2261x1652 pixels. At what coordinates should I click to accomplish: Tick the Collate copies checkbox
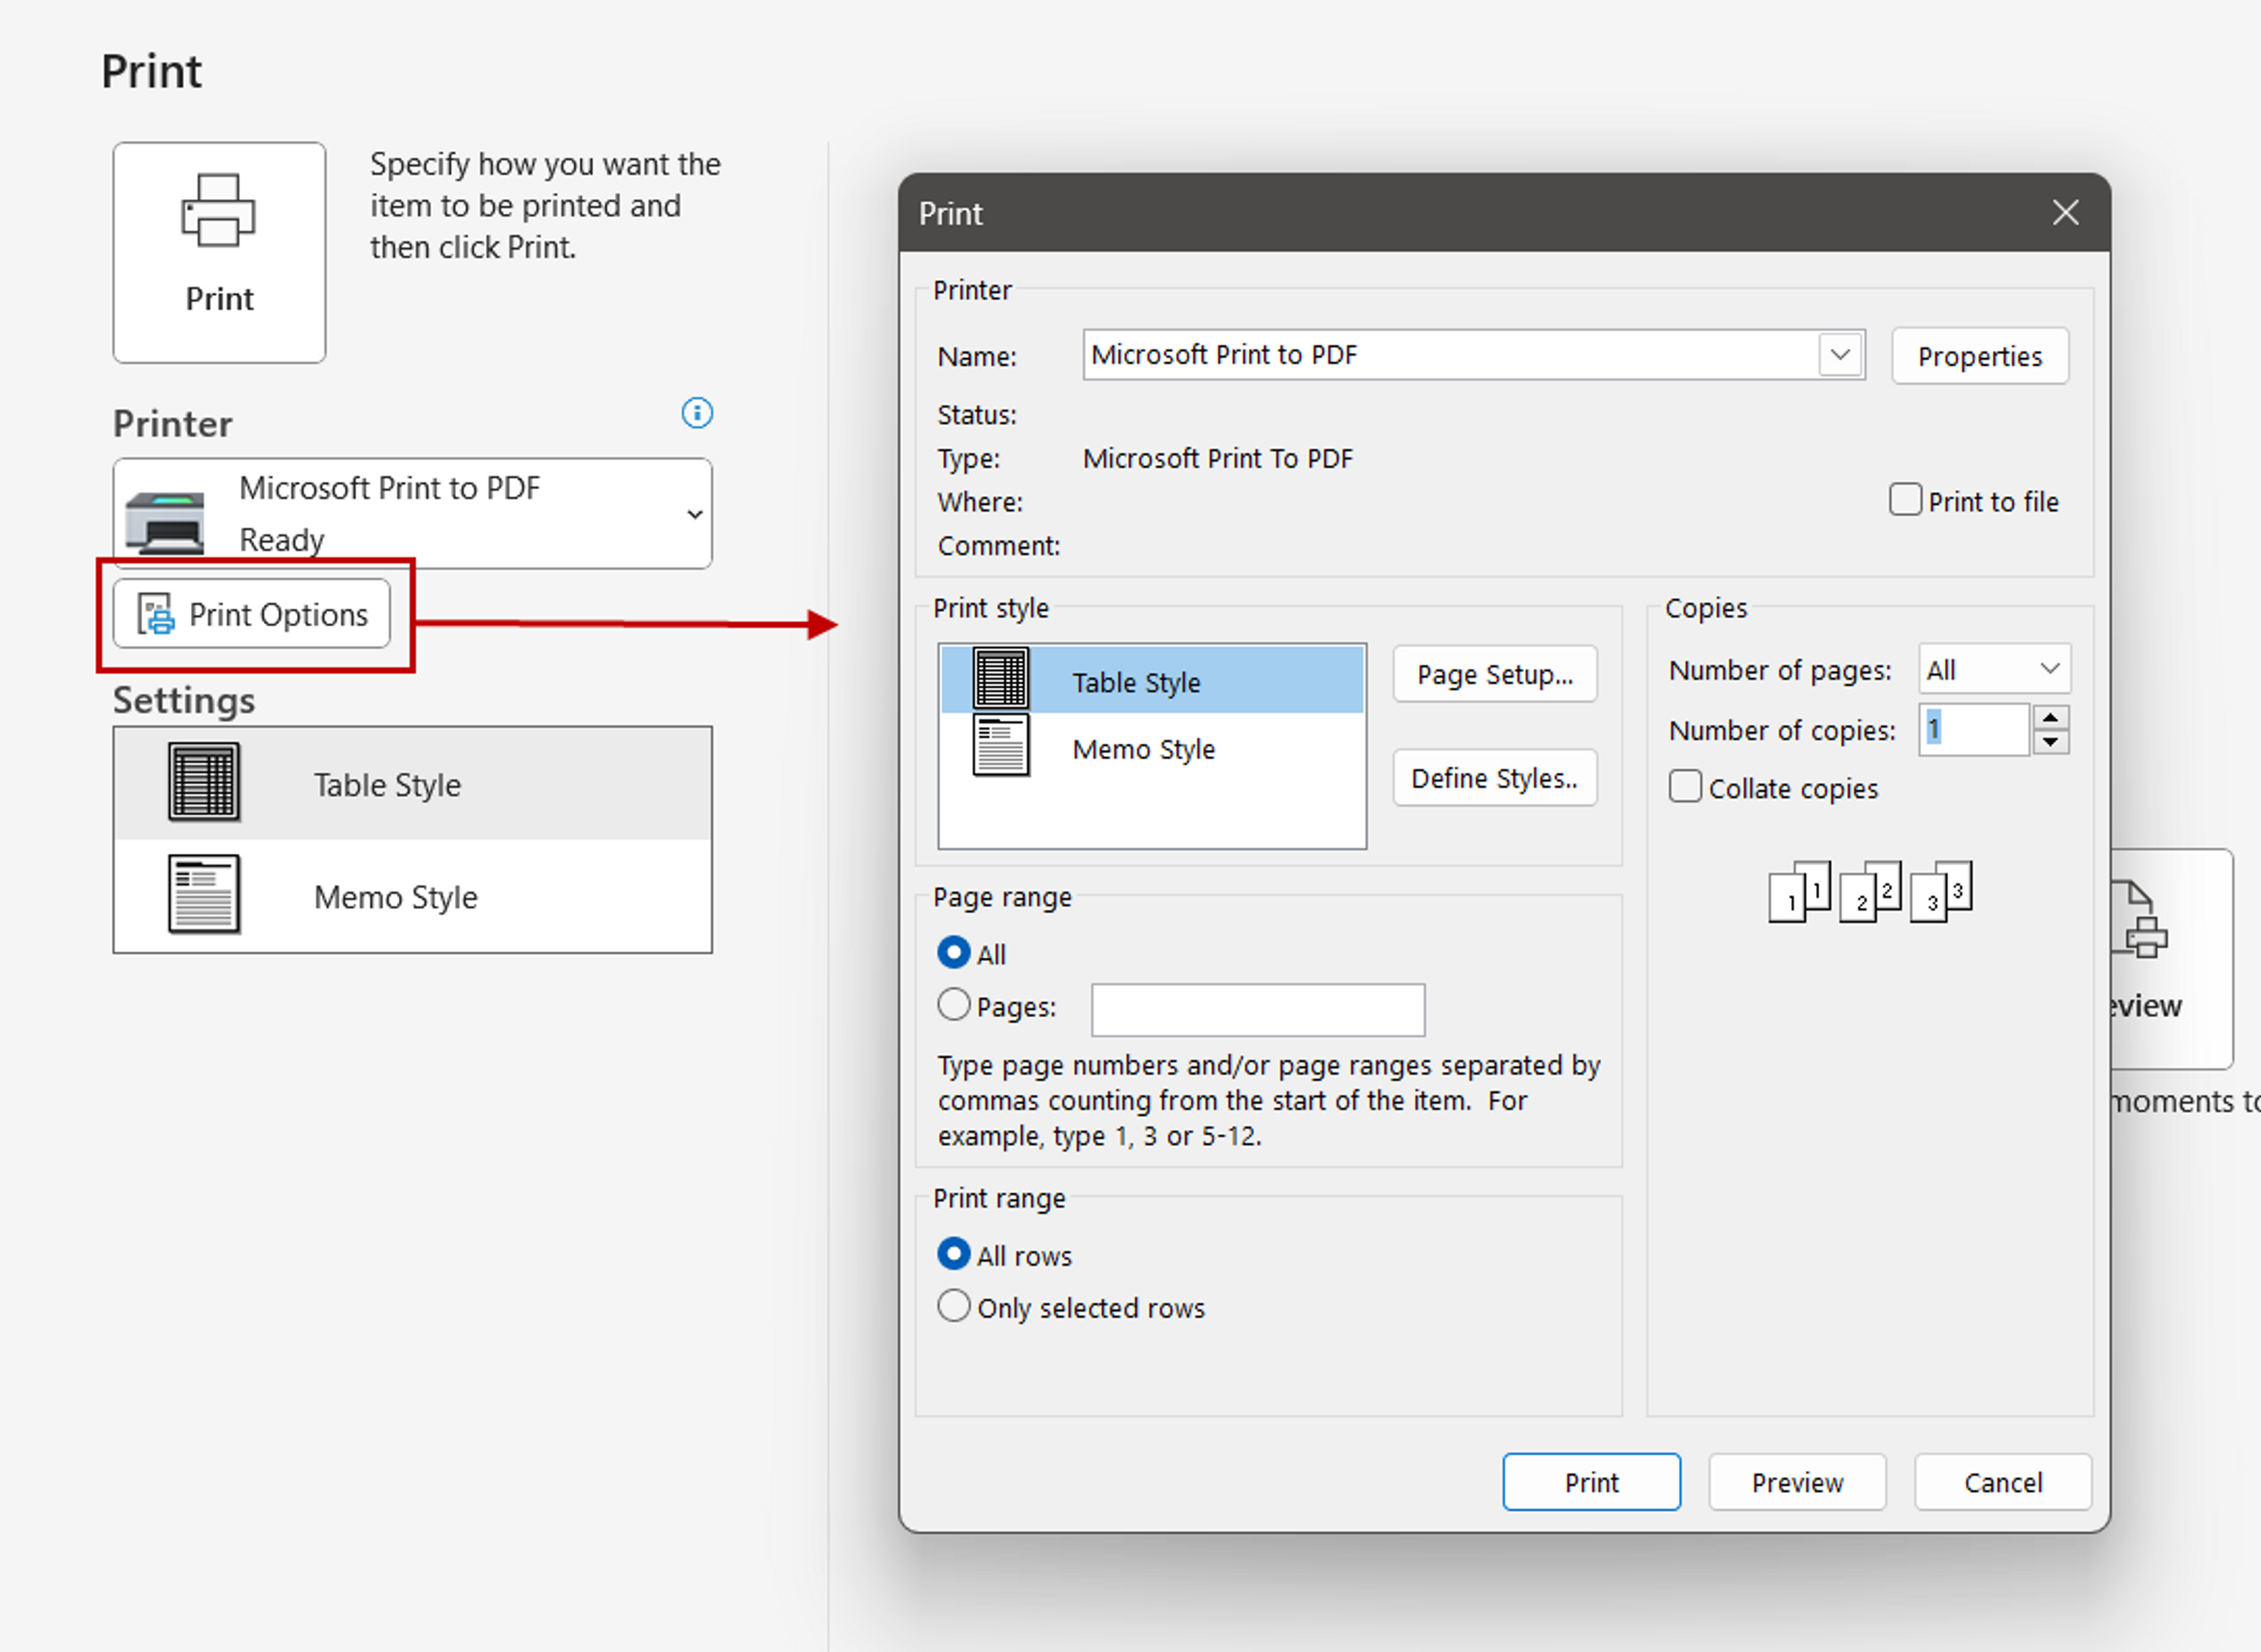coord(1685,787)
